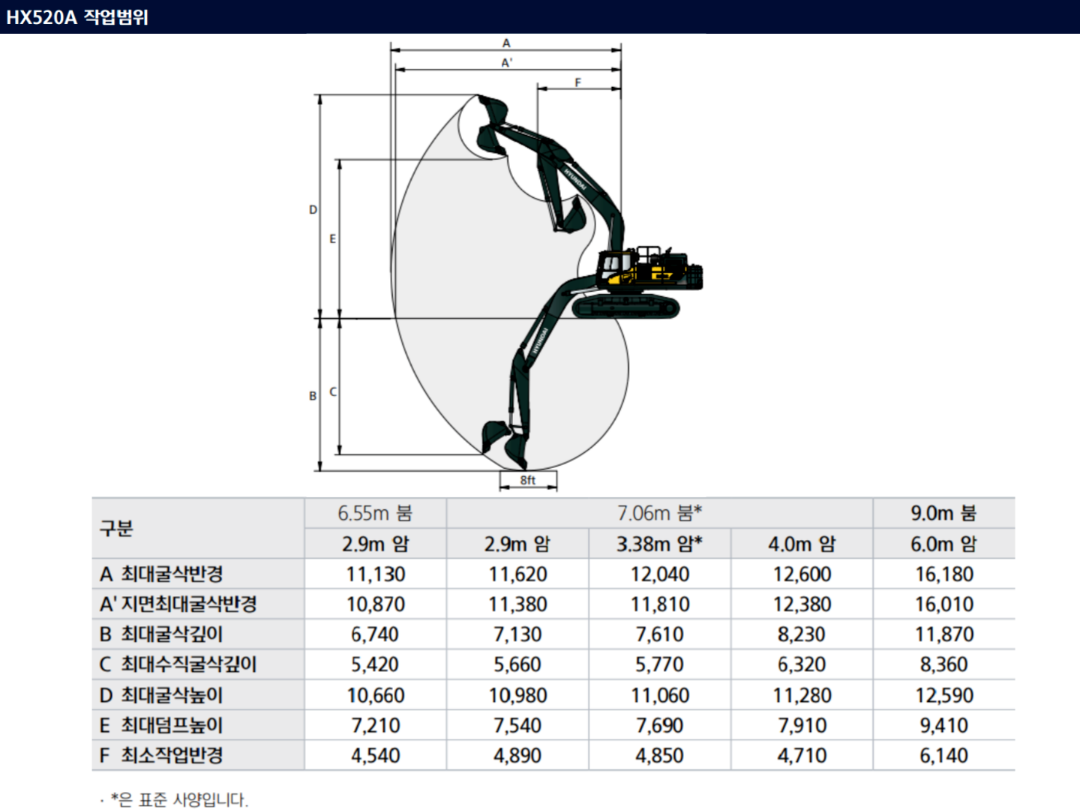Choose the value 11,060 in row D
Image resolution: width=1080 pixels, height=810 pixels.
pyautogui.click(x=660, y=695)
